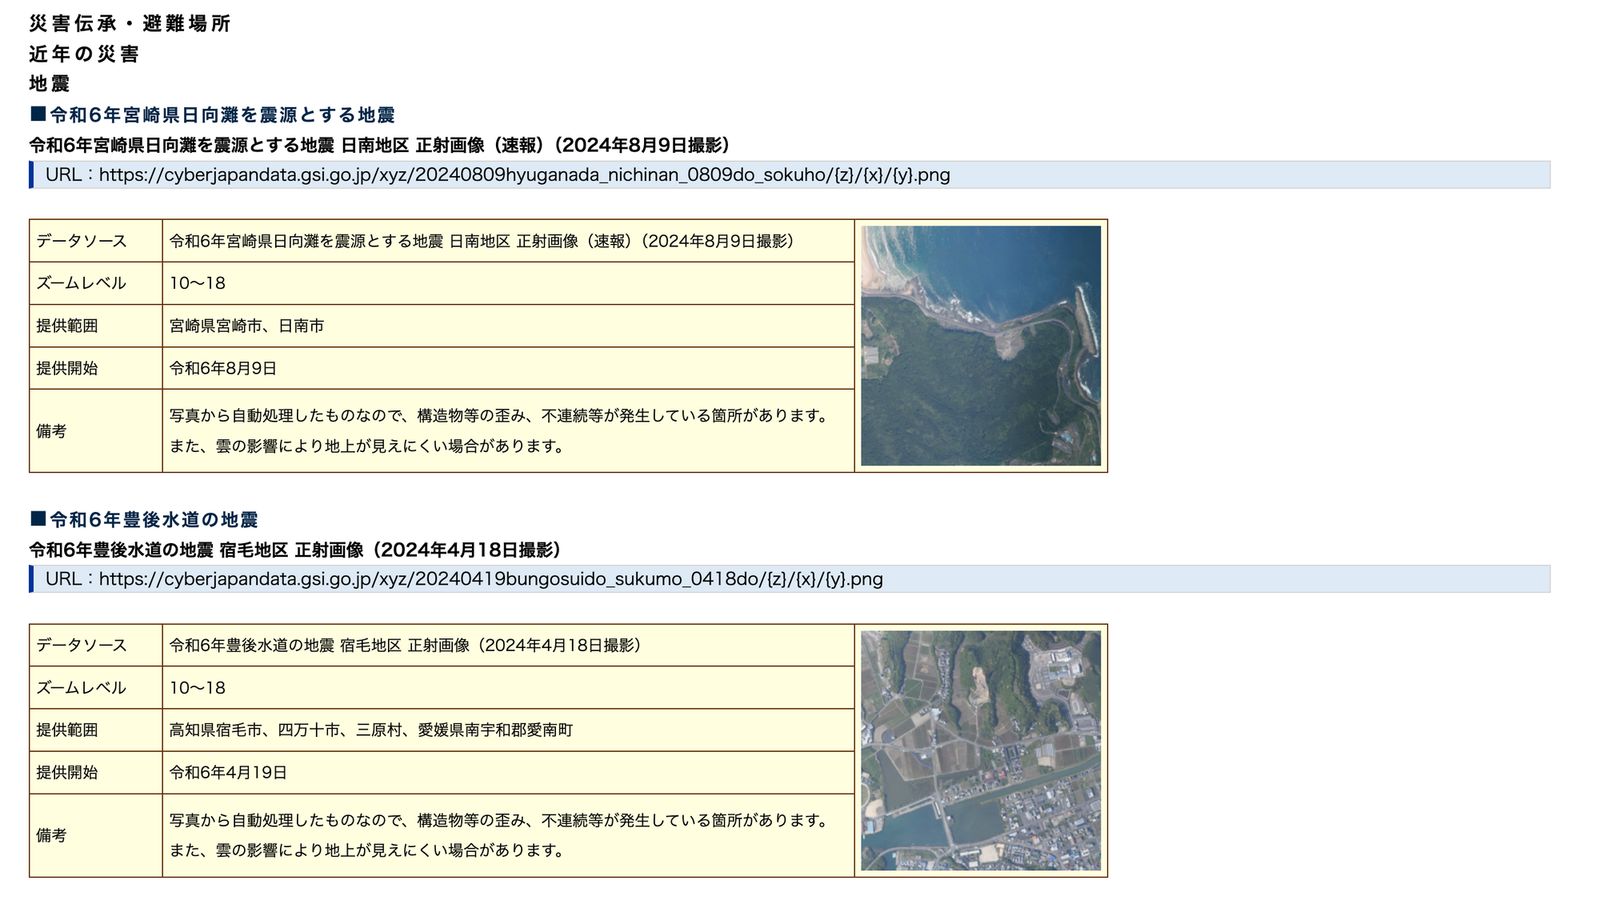Viewport: 1600px width, 904px height.
Task: Click the 備考 label in Sukumo table
Action: pos(52,835)
